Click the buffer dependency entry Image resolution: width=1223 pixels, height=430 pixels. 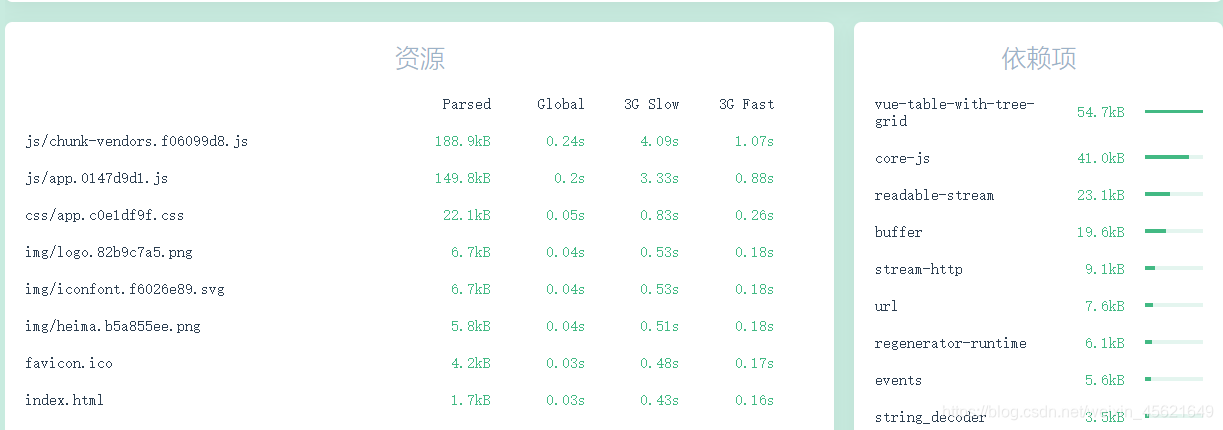point(1038,233)
